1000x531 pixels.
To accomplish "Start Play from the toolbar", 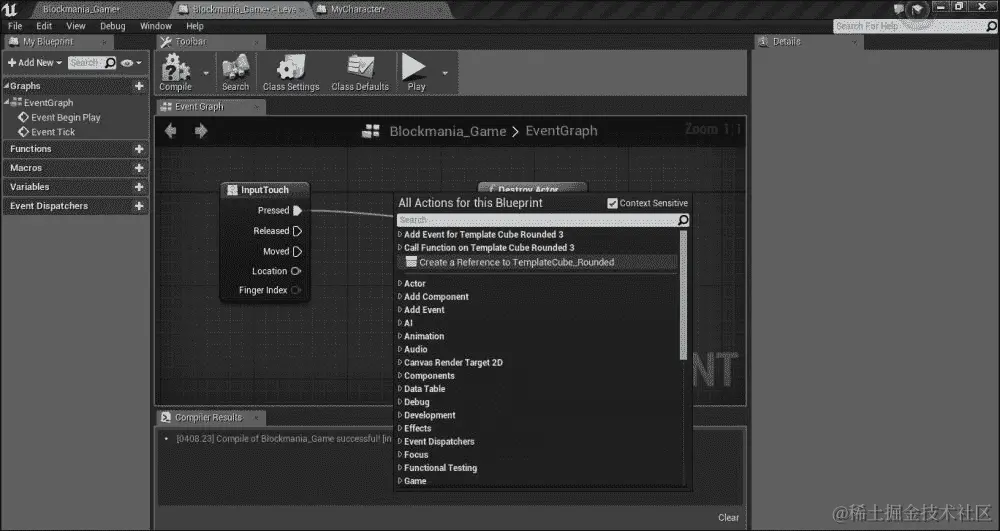I will (415, 73).
